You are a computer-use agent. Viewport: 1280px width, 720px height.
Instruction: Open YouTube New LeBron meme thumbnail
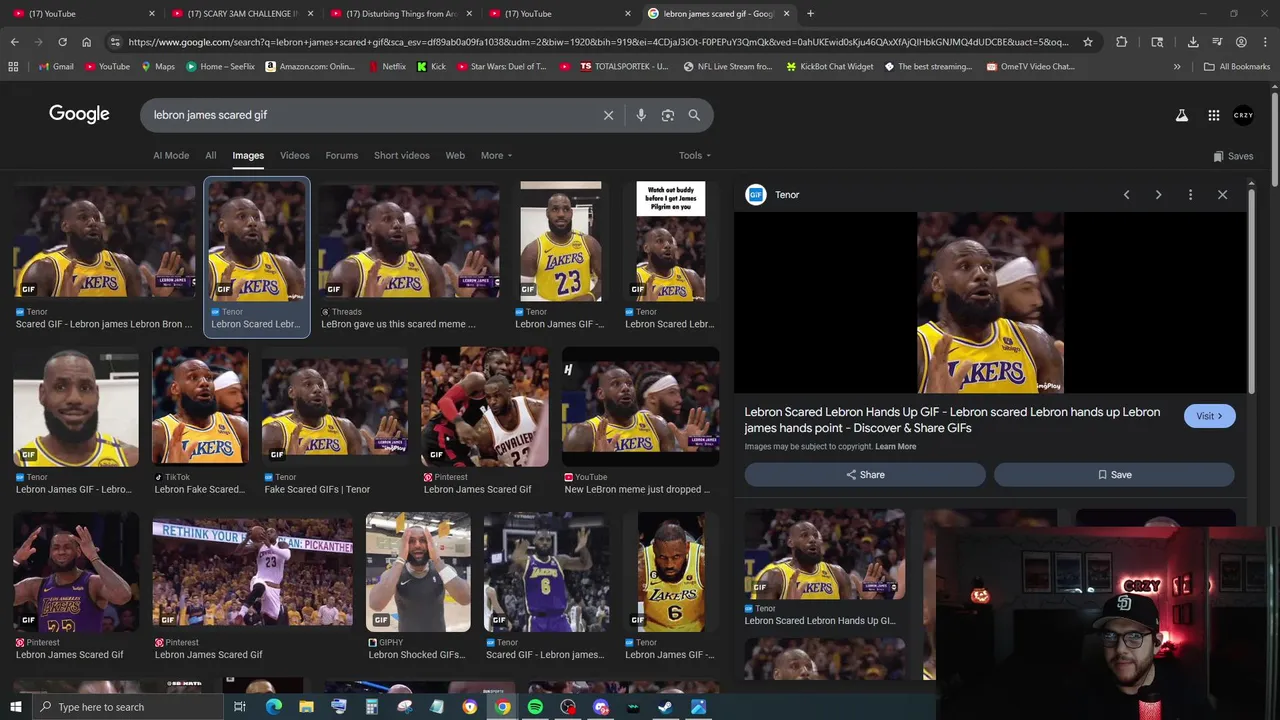click(640, 406)
